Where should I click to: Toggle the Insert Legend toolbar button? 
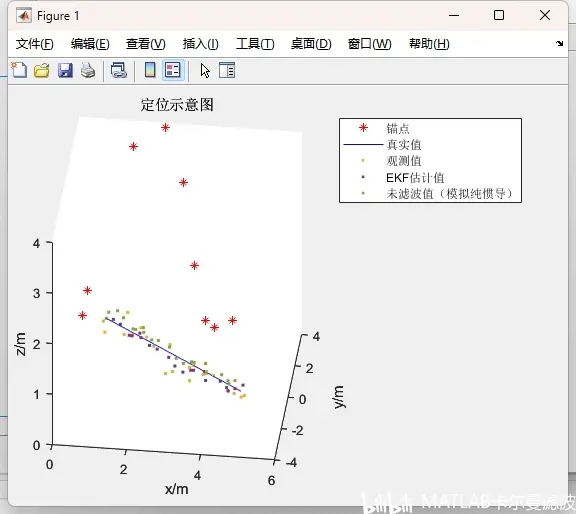(173, 70)
